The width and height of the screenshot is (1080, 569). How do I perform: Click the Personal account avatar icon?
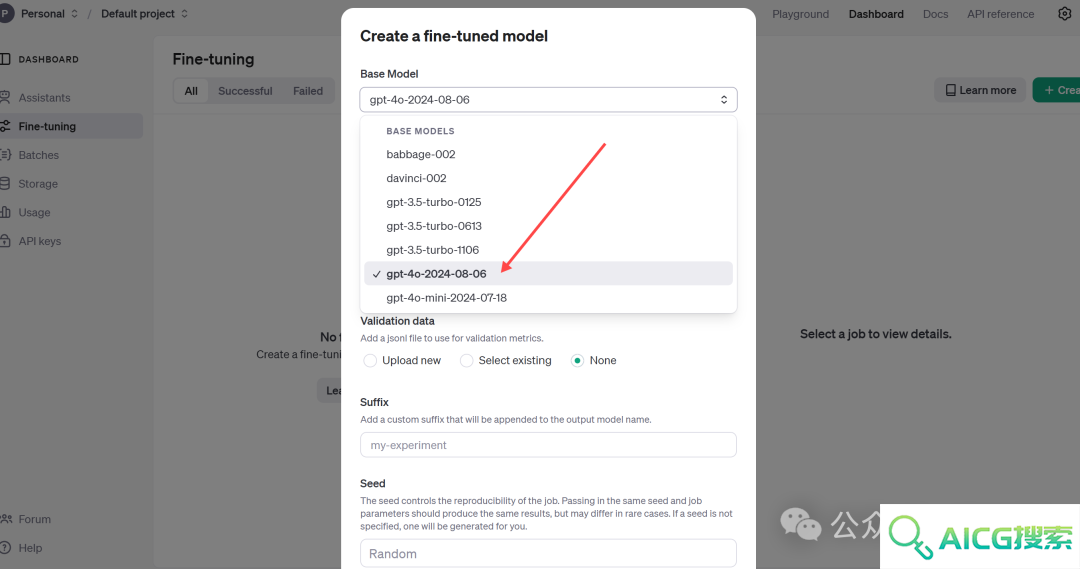pos(6,14)
